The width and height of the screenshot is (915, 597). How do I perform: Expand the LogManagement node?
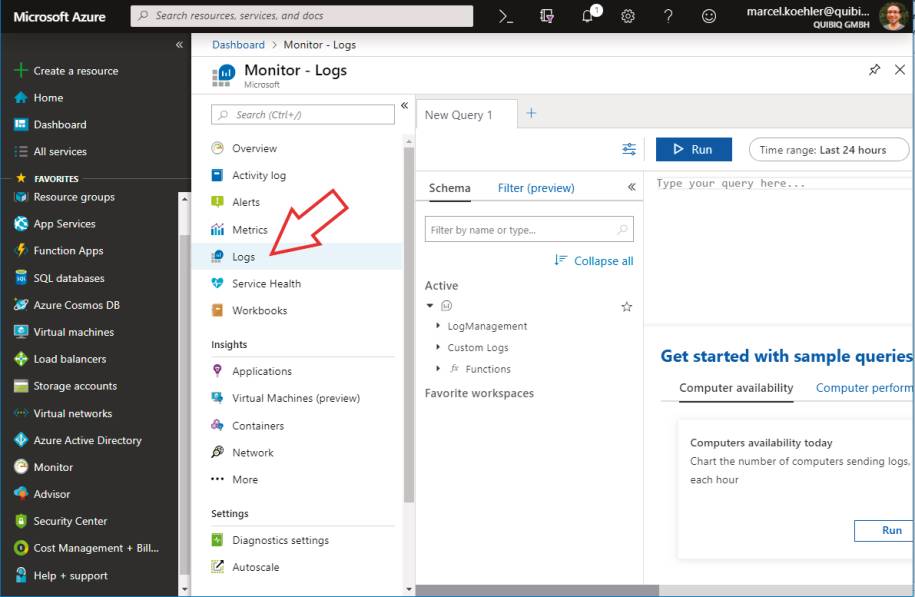tap(438, 325)
